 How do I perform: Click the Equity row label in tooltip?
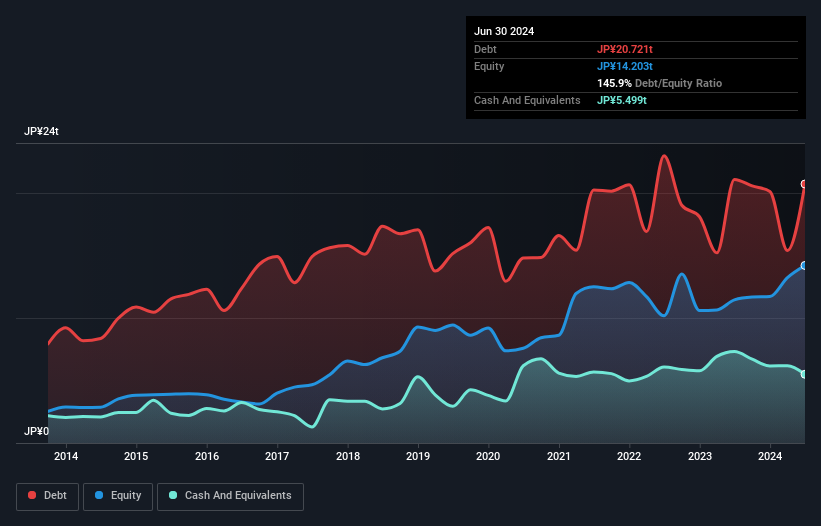point(489,66)
